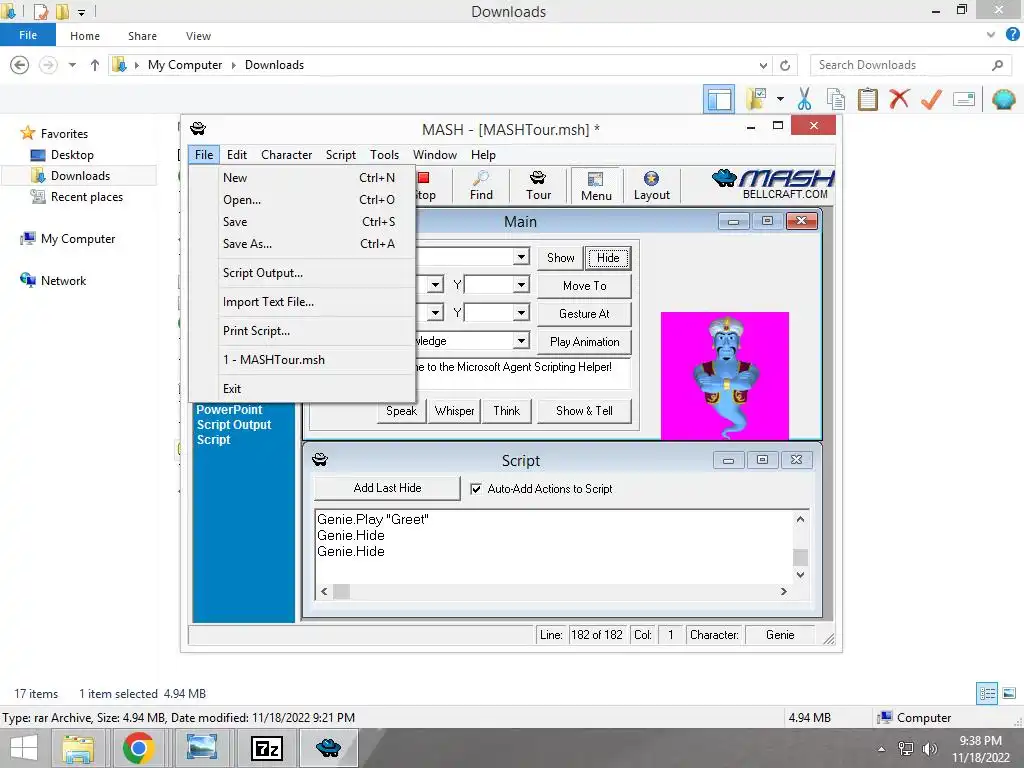Viewport: 1024px width, 768px height.
Task: Expand the dropdown left of Show button
Action: (520, 257)
